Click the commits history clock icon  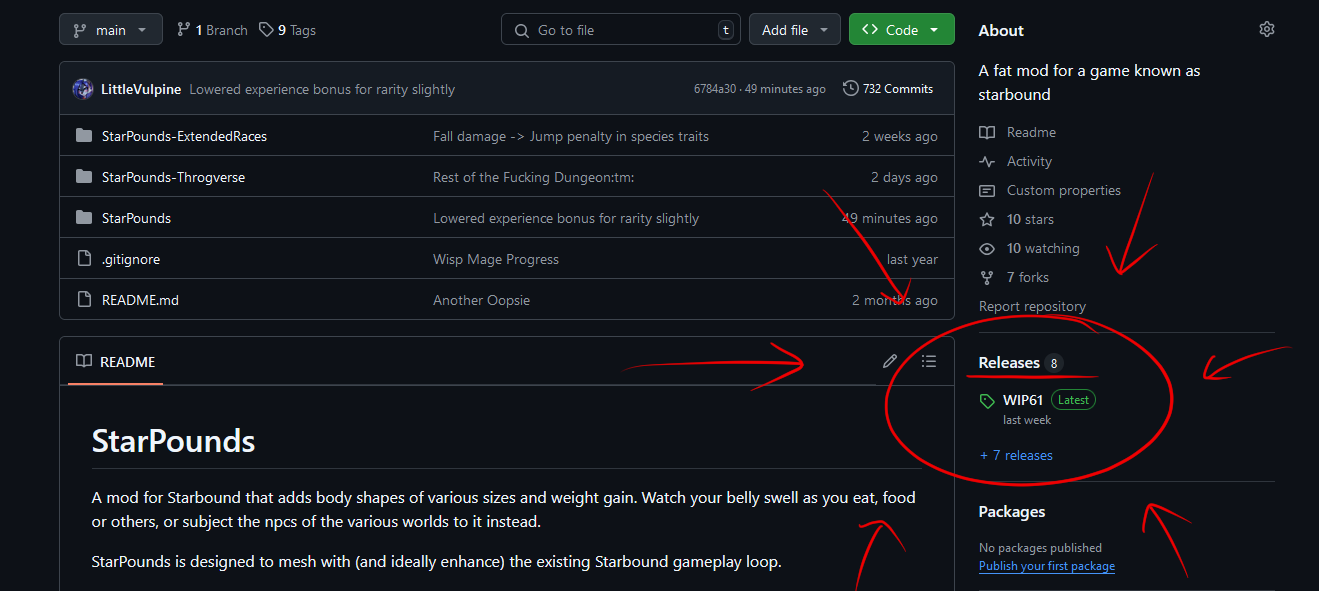point(850,89)
